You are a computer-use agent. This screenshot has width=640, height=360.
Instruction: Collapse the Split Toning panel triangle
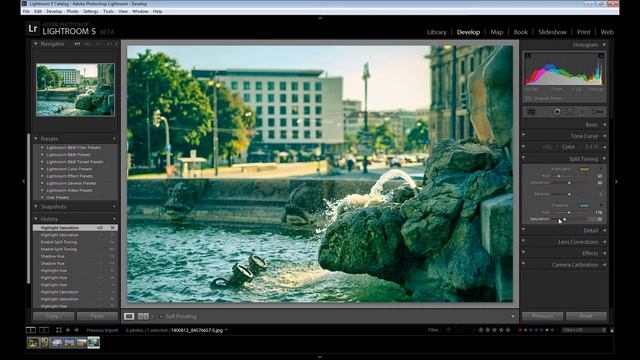click(604, 159)
